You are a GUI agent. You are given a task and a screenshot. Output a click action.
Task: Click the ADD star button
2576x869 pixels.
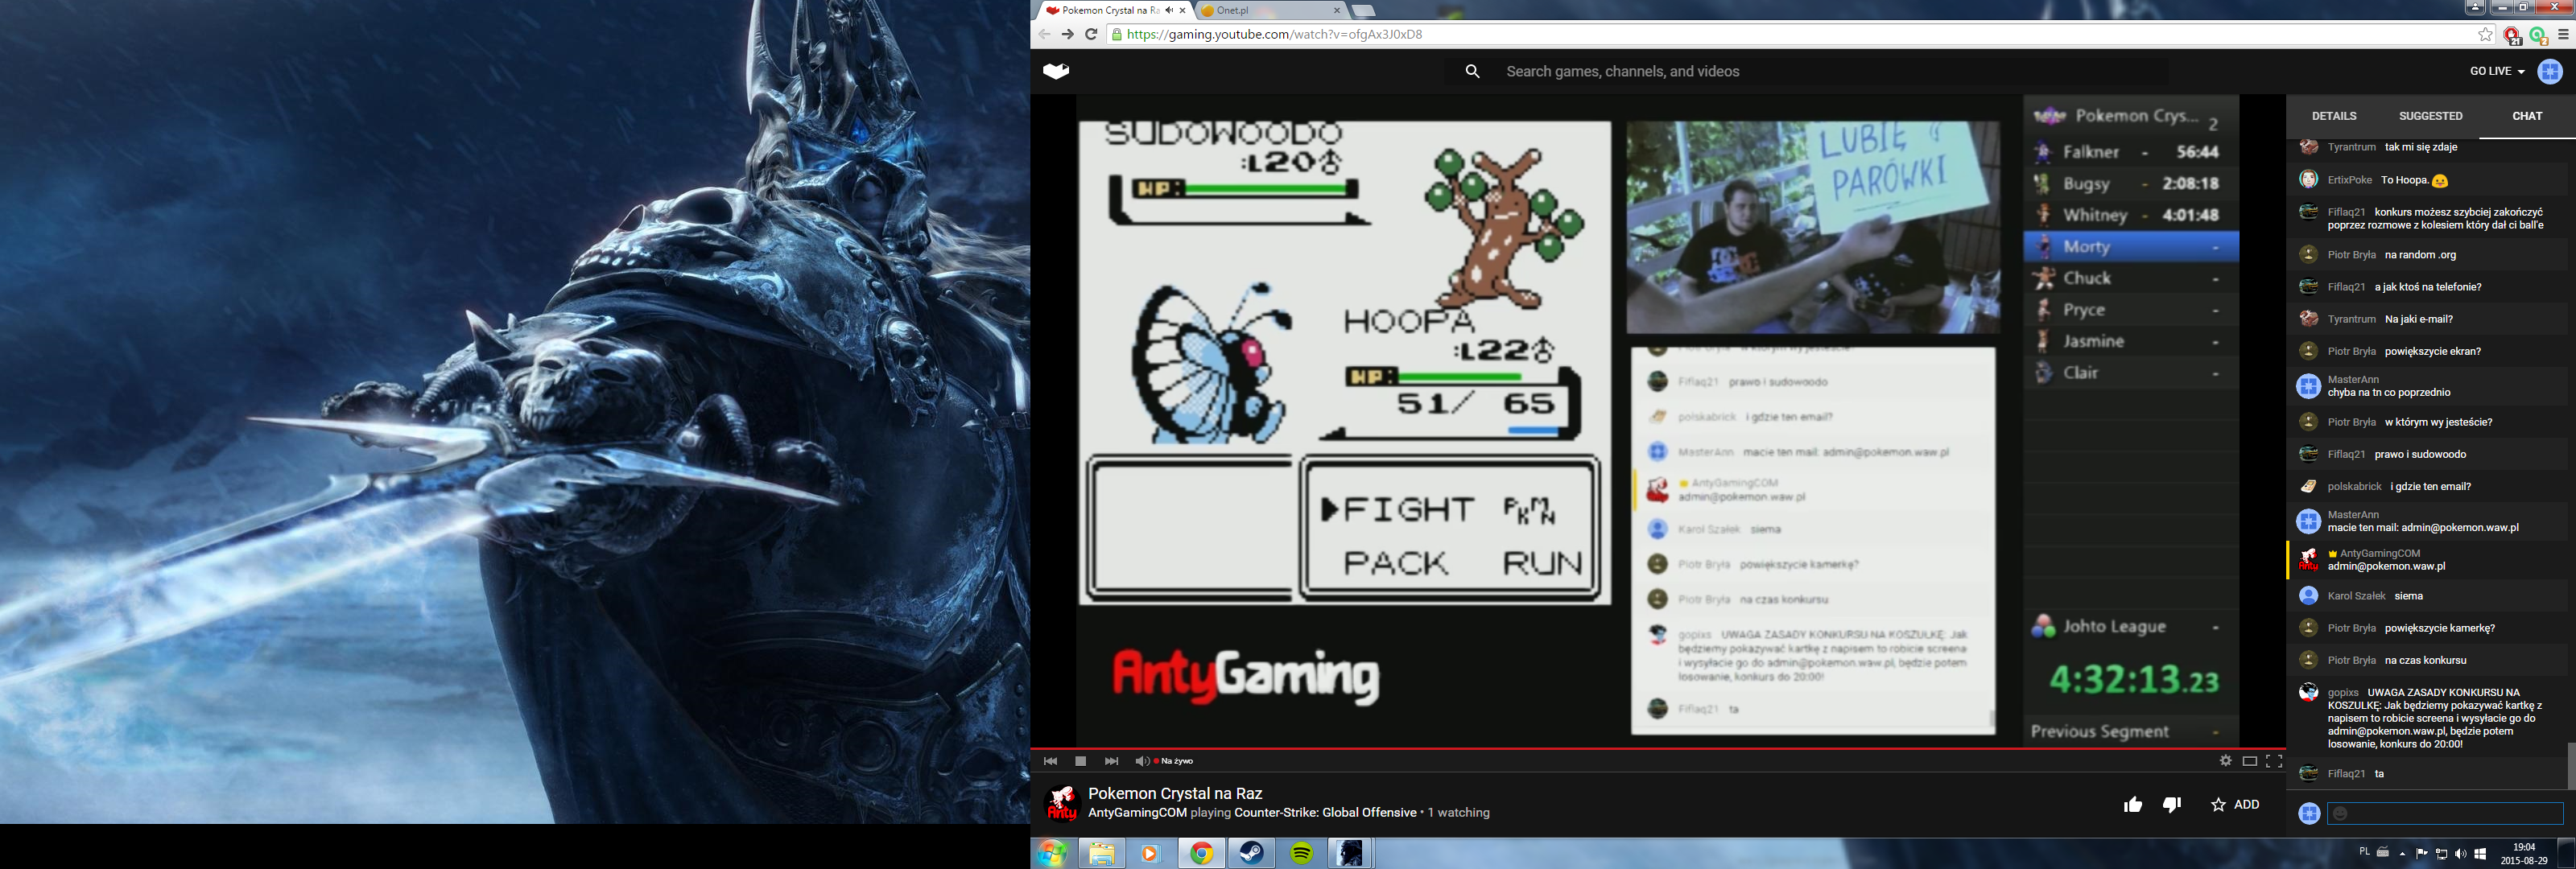2235,804
